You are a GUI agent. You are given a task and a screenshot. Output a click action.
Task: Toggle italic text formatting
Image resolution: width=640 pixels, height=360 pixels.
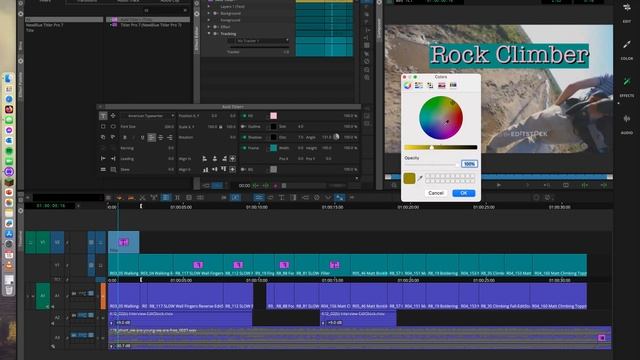tap(133, 138)
